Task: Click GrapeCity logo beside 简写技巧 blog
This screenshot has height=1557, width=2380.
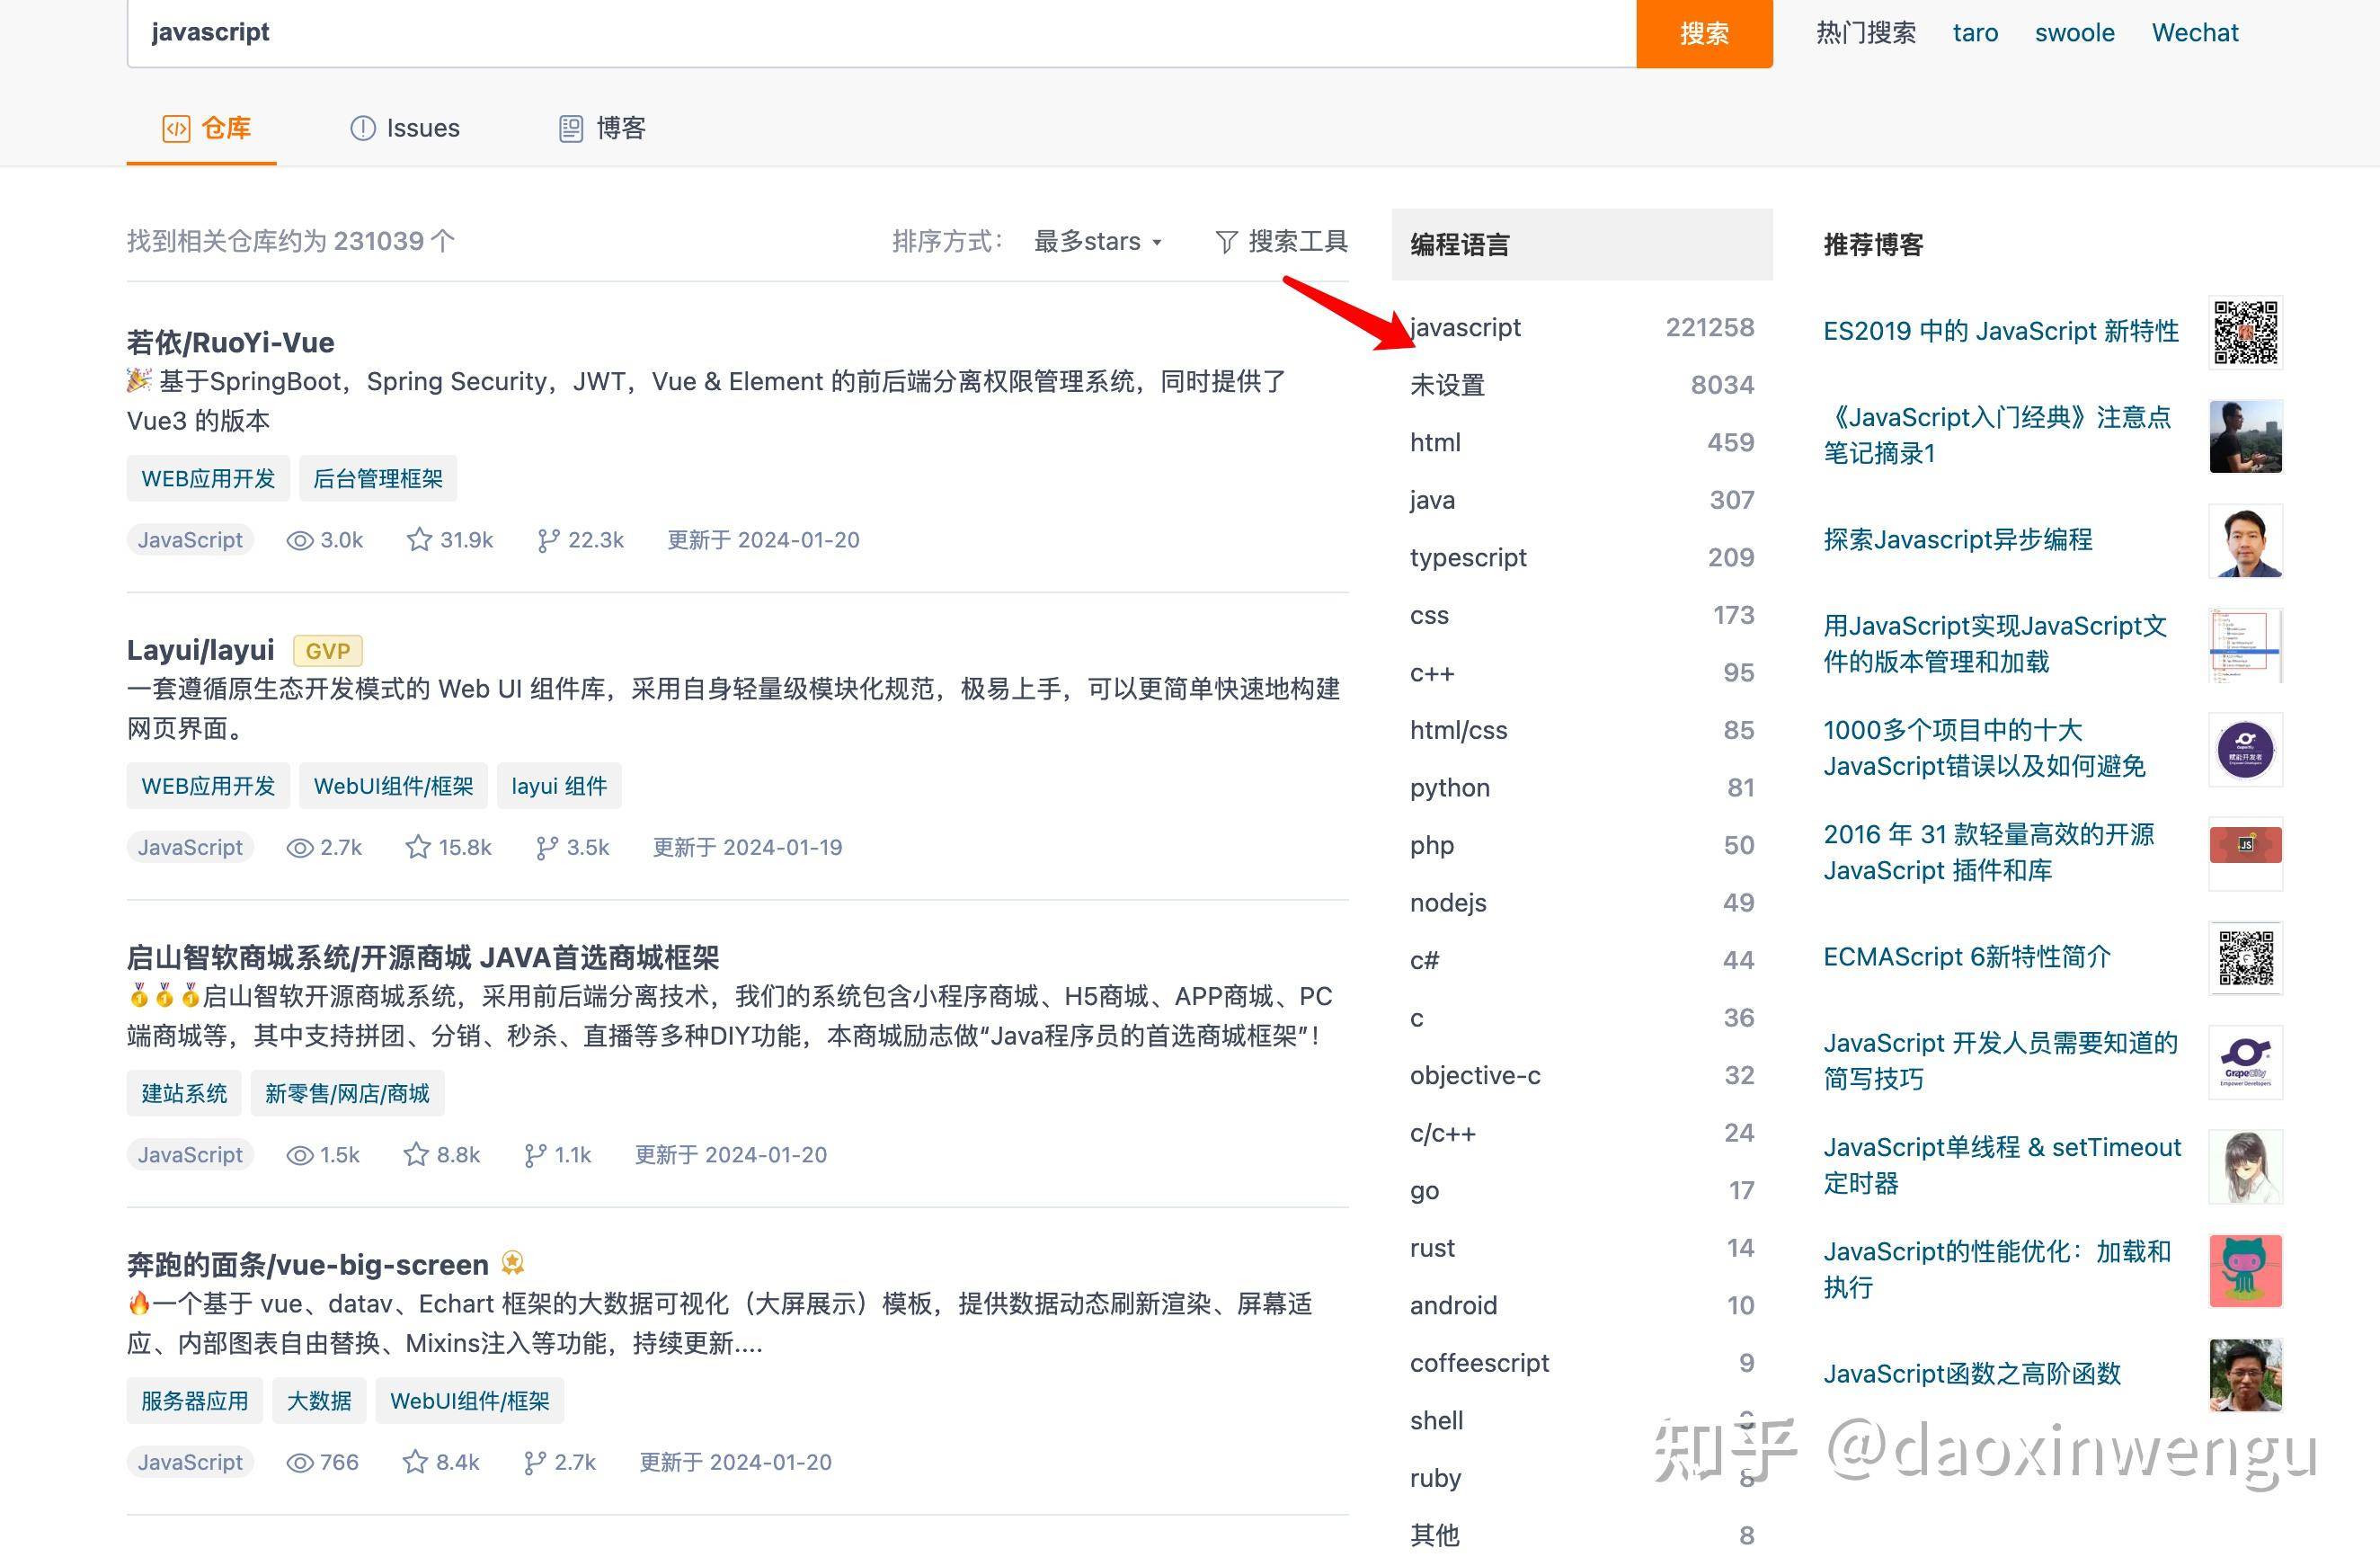Action: [2245, 1062]
